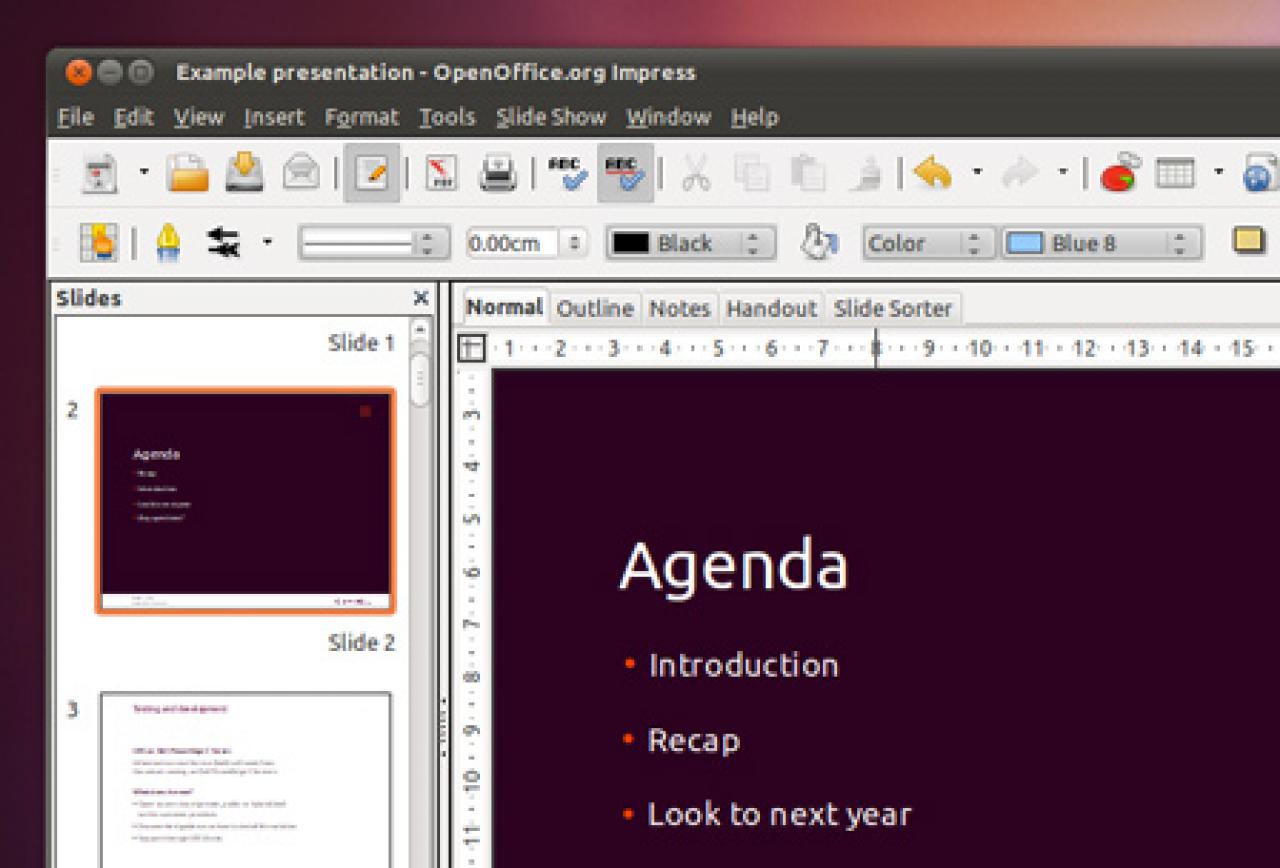Open the Arrow Style dropdown arrow
The width and height of the screenshot is (1280, 868).
pos(266,241)
